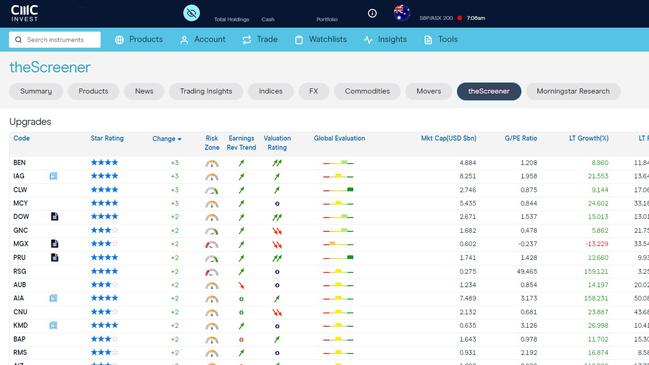Click the AUB earnings down arrow icon
Image resolution: width=649 pixels, height=365 pixels.
[241, 286]
